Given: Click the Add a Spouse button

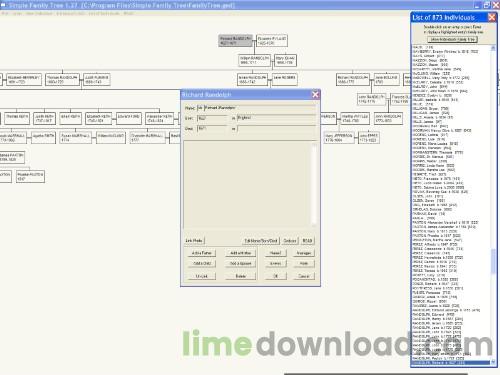Looking at the screenshot, I should [x=241, y=263].
